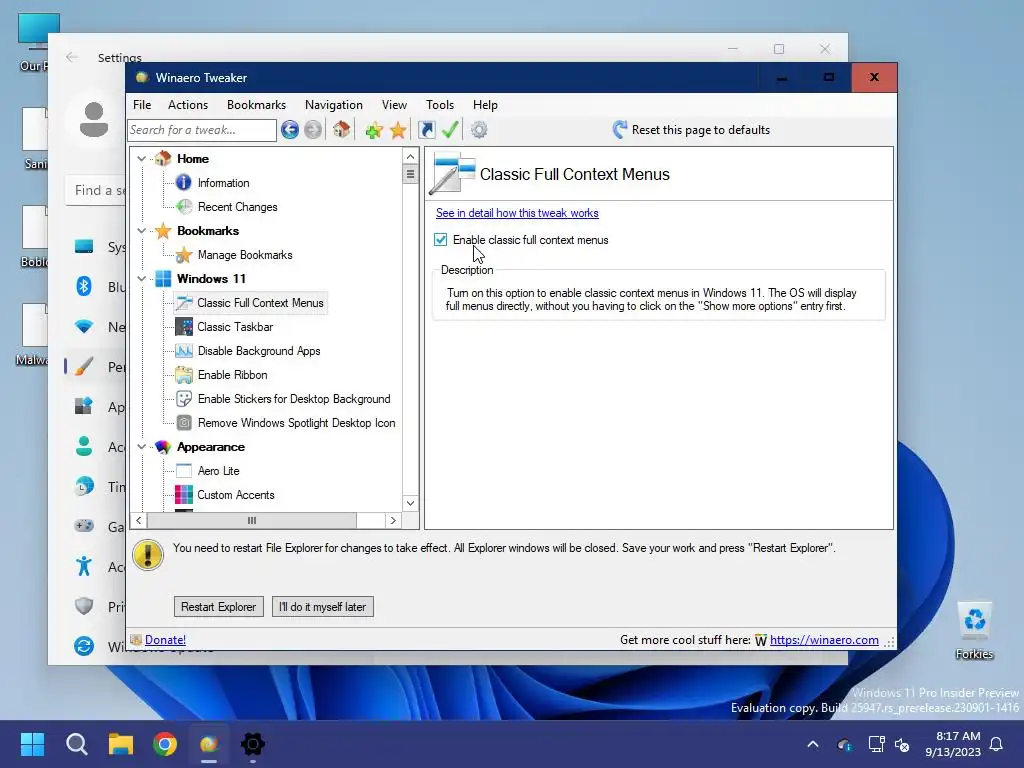Open the notification bell in system tray

pos(996,744)
